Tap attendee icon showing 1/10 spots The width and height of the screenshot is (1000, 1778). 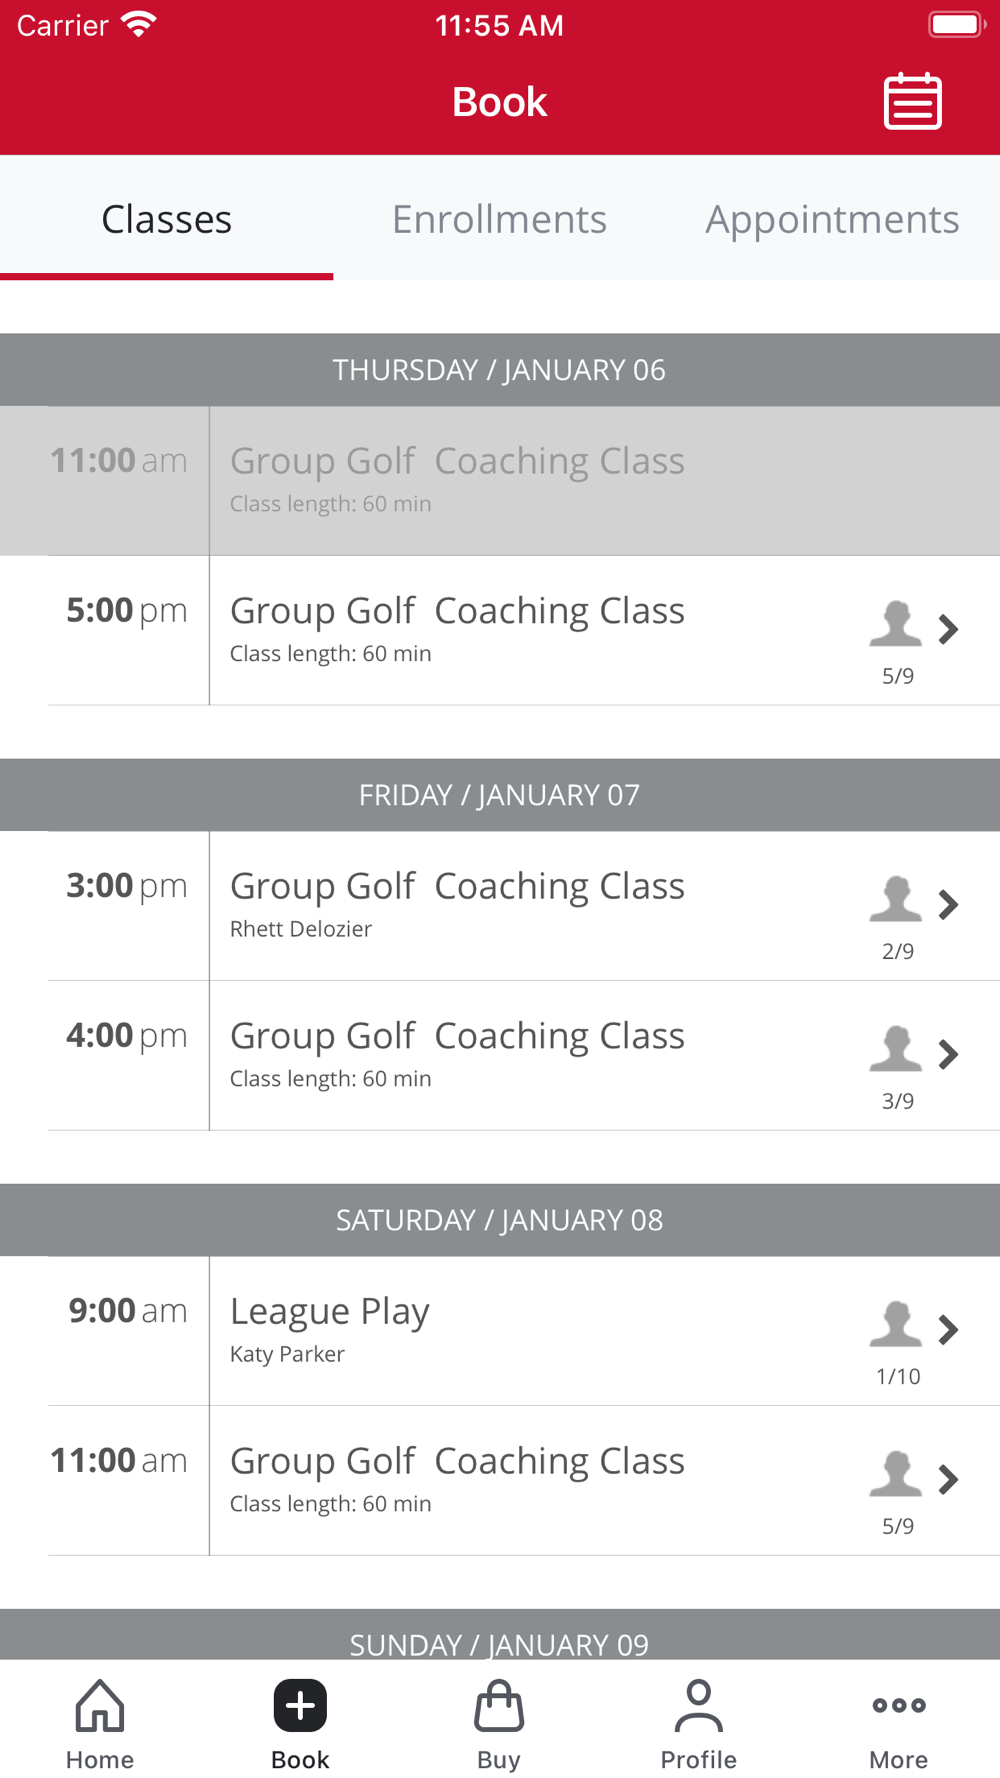[x=896, y=1324]
